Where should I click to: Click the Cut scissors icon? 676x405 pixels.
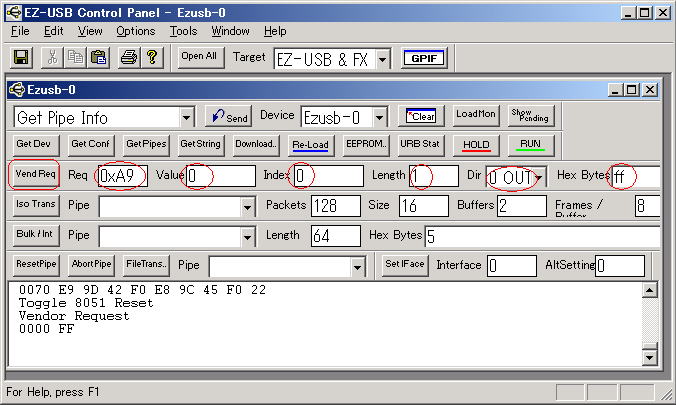(52, 57)
